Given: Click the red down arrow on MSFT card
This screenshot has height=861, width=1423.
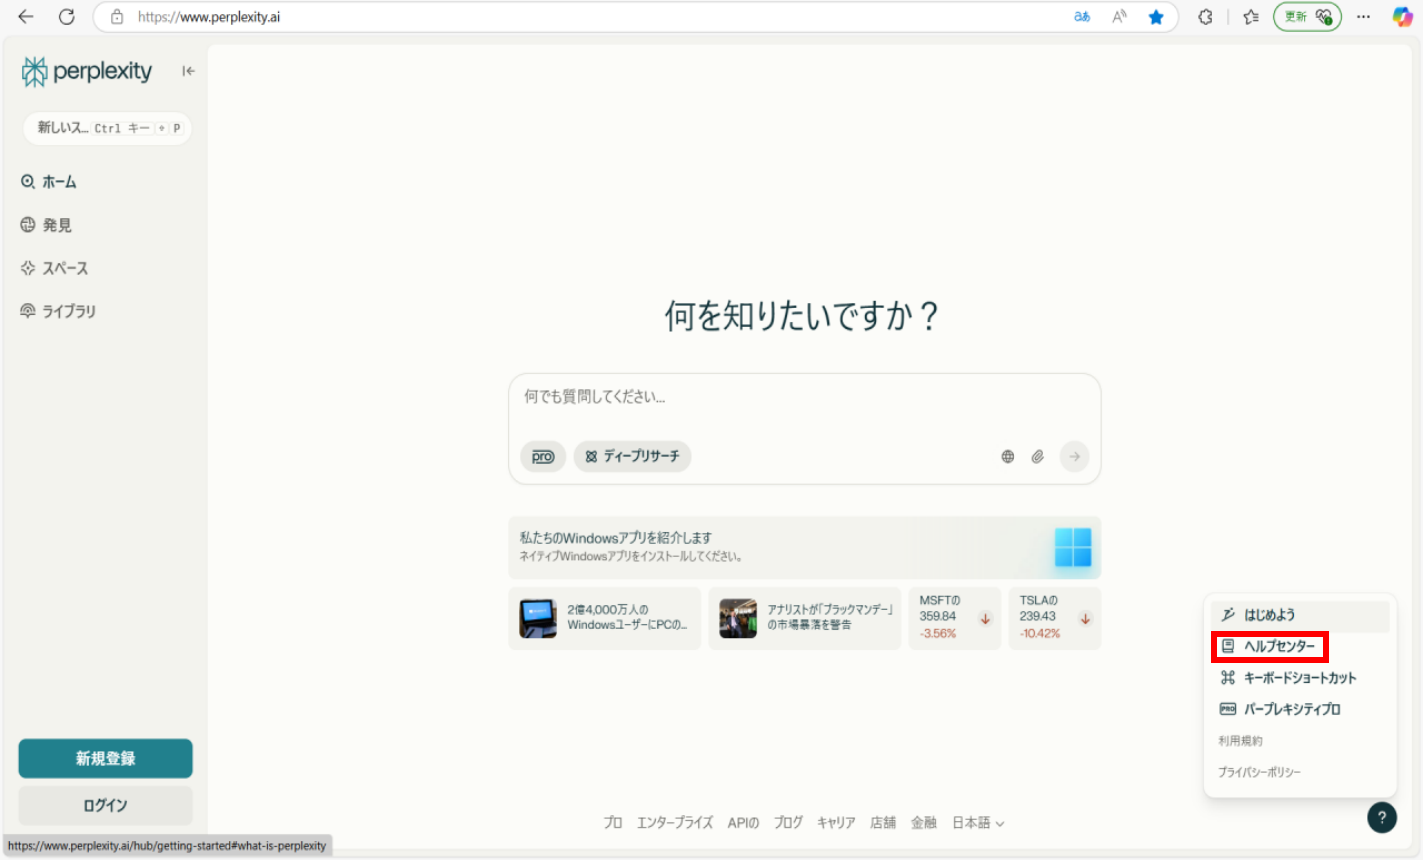Looking at the screenshot, I should 985,619.
